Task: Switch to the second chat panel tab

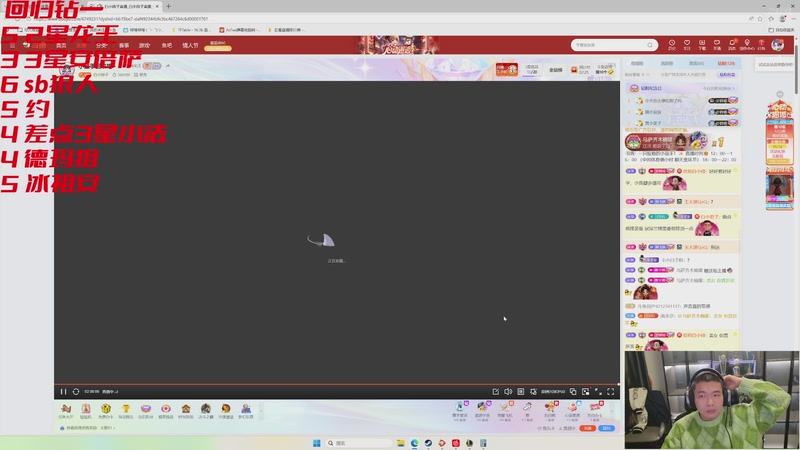Action: click(667, 64)
